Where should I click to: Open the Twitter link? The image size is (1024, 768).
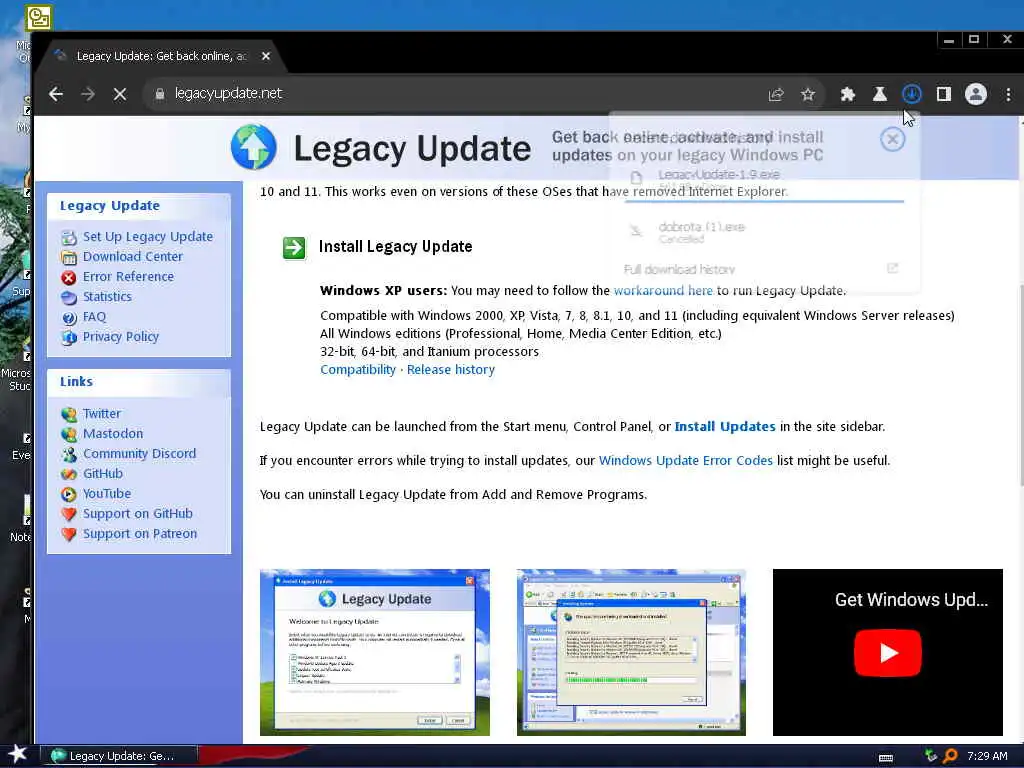(x=102, y=413)
